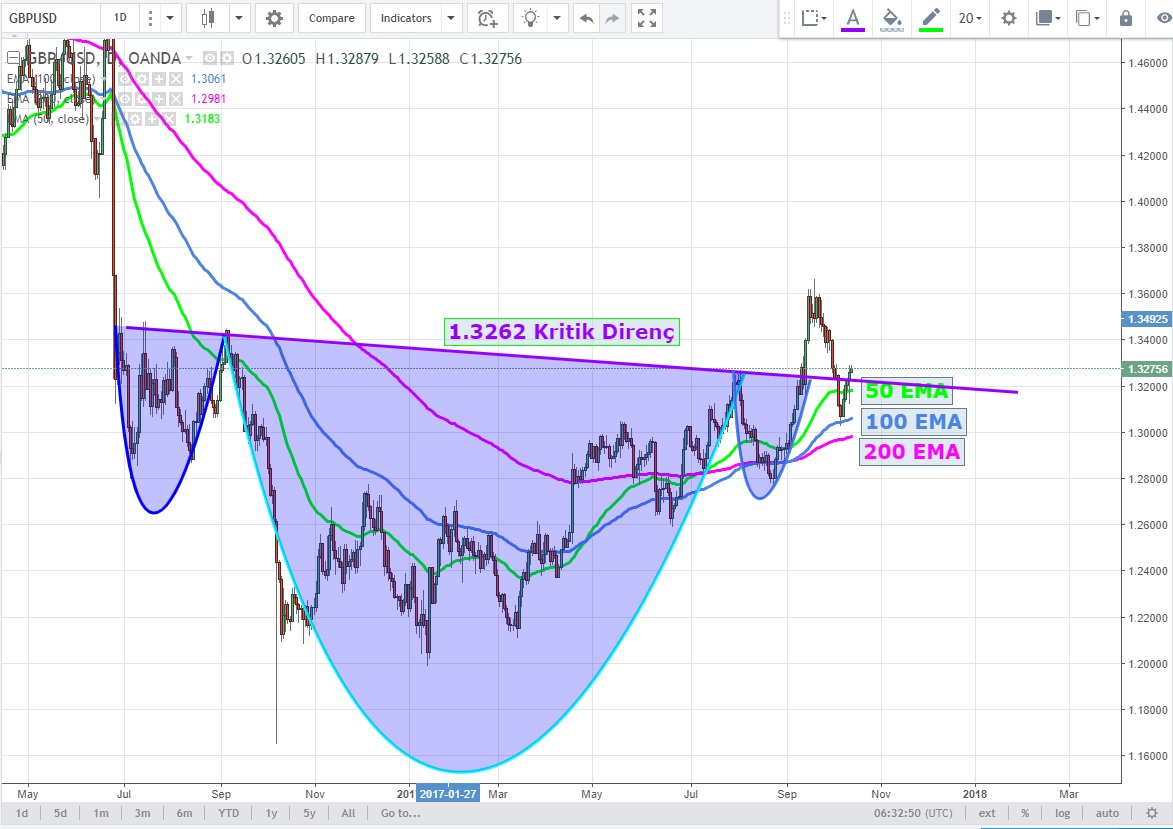Change the purple text color swatch
The image size is (1173, 829).
click(852, 18)
